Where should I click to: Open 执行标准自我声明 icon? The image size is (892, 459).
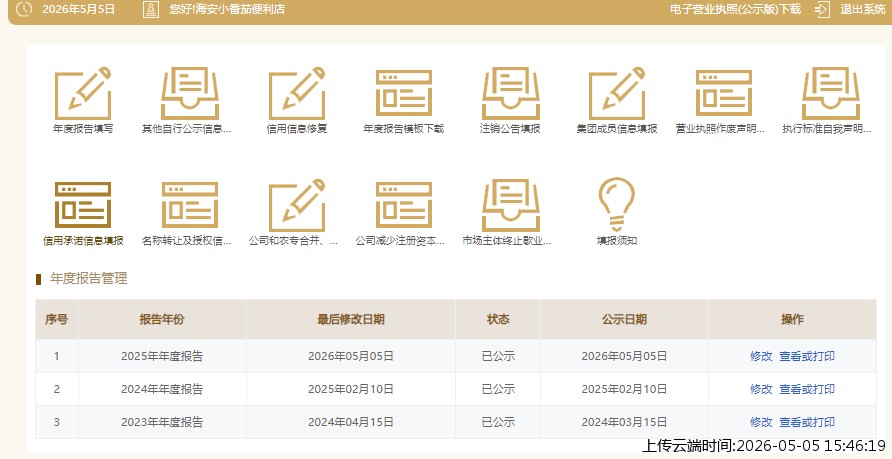831,93
